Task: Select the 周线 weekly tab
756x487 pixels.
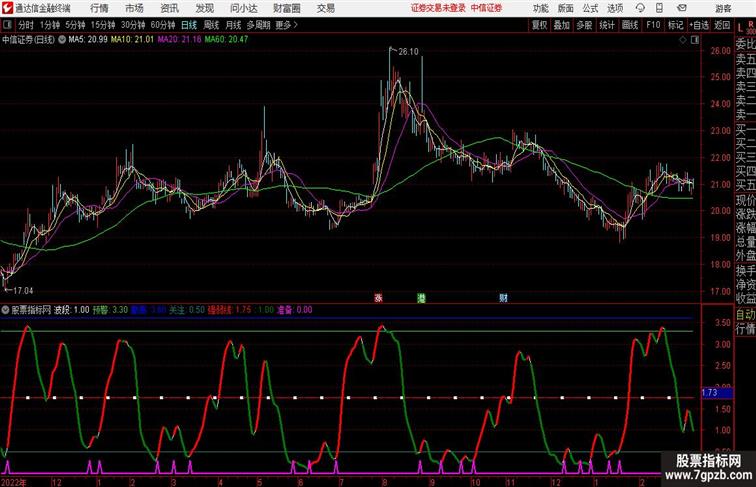Action: click(x=211, y=25)
